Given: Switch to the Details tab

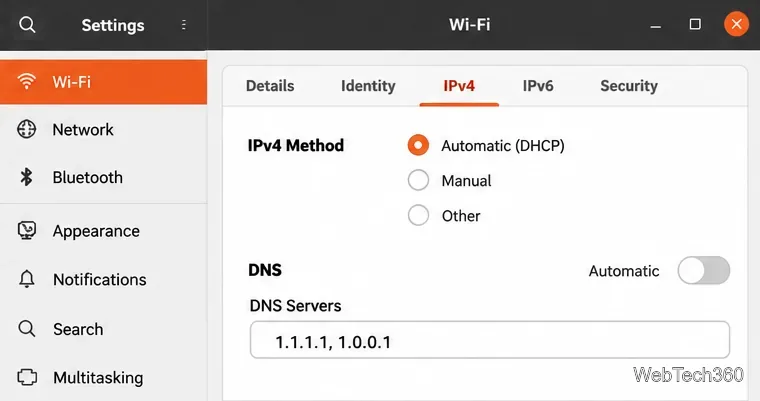Looking at the screenshot, I should point(270,86).
